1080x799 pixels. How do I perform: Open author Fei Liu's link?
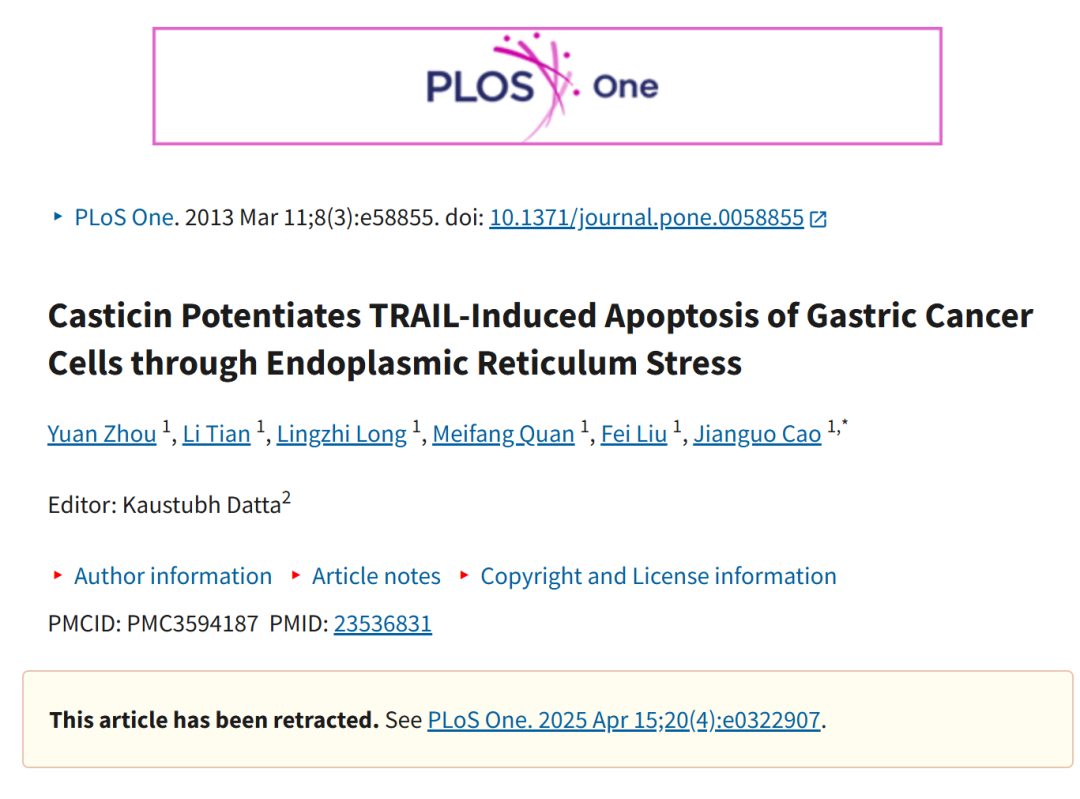(x=634, y=434)
